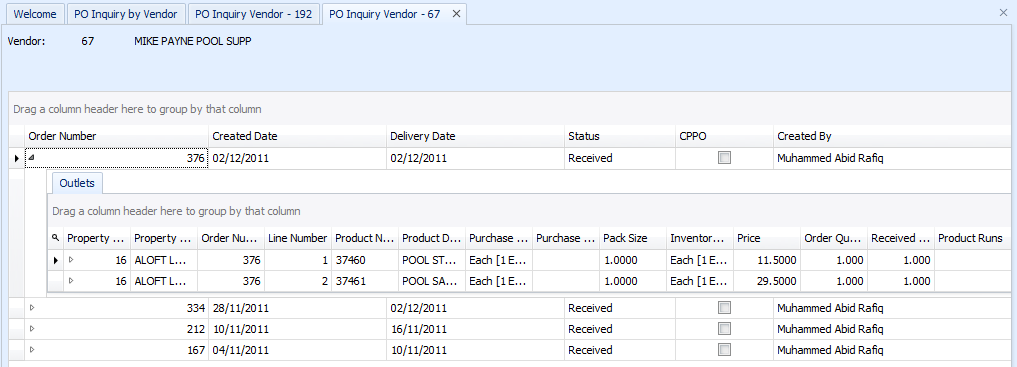Open the Outlets detail tab
Viewport: 1017px width, 367px height.
pos(77,183)
